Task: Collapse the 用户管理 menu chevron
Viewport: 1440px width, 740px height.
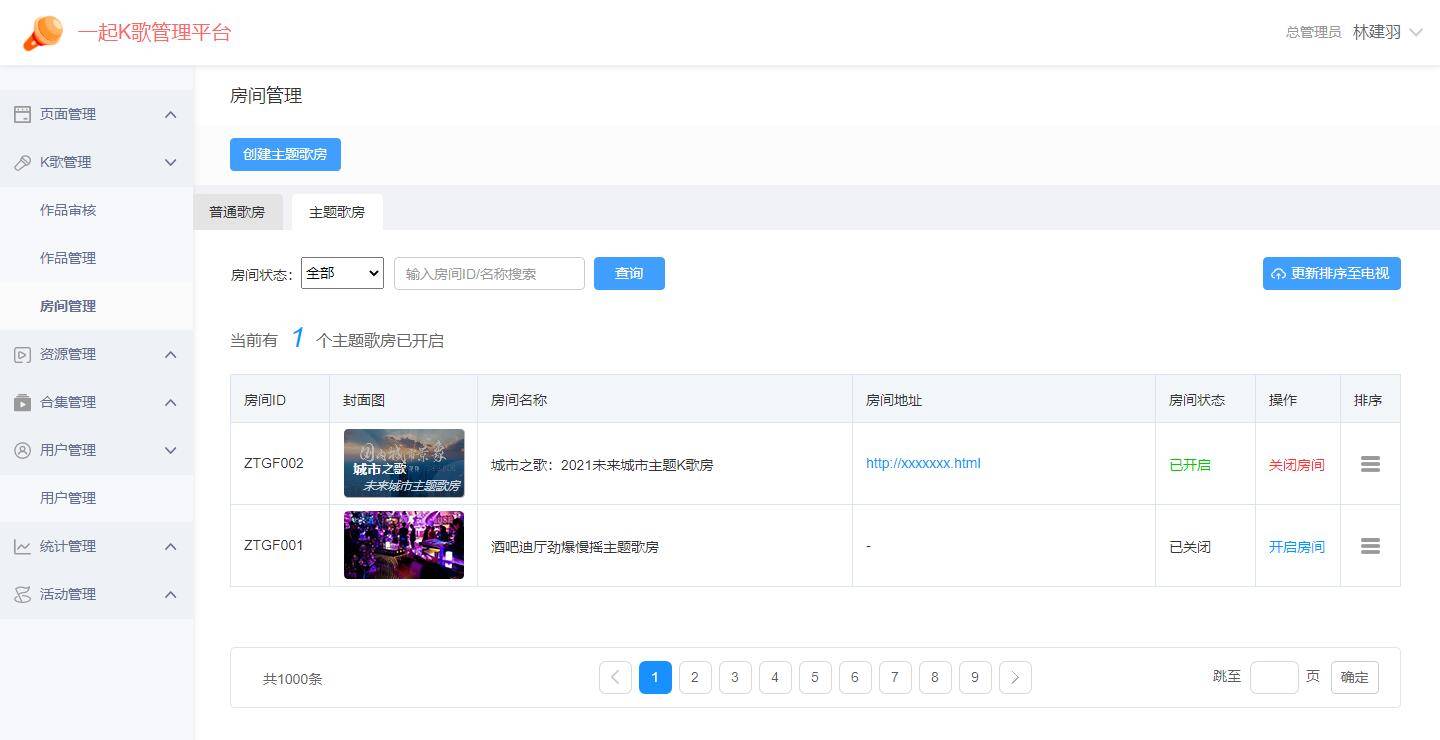Action: [x=170, y=450]
